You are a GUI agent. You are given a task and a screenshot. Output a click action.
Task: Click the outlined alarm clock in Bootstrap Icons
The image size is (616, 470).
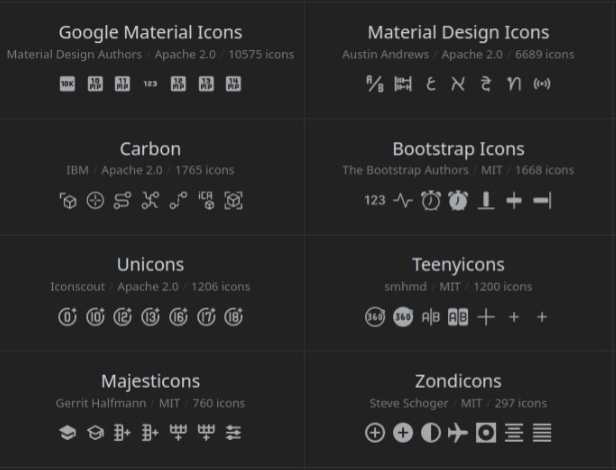(431, 200)
